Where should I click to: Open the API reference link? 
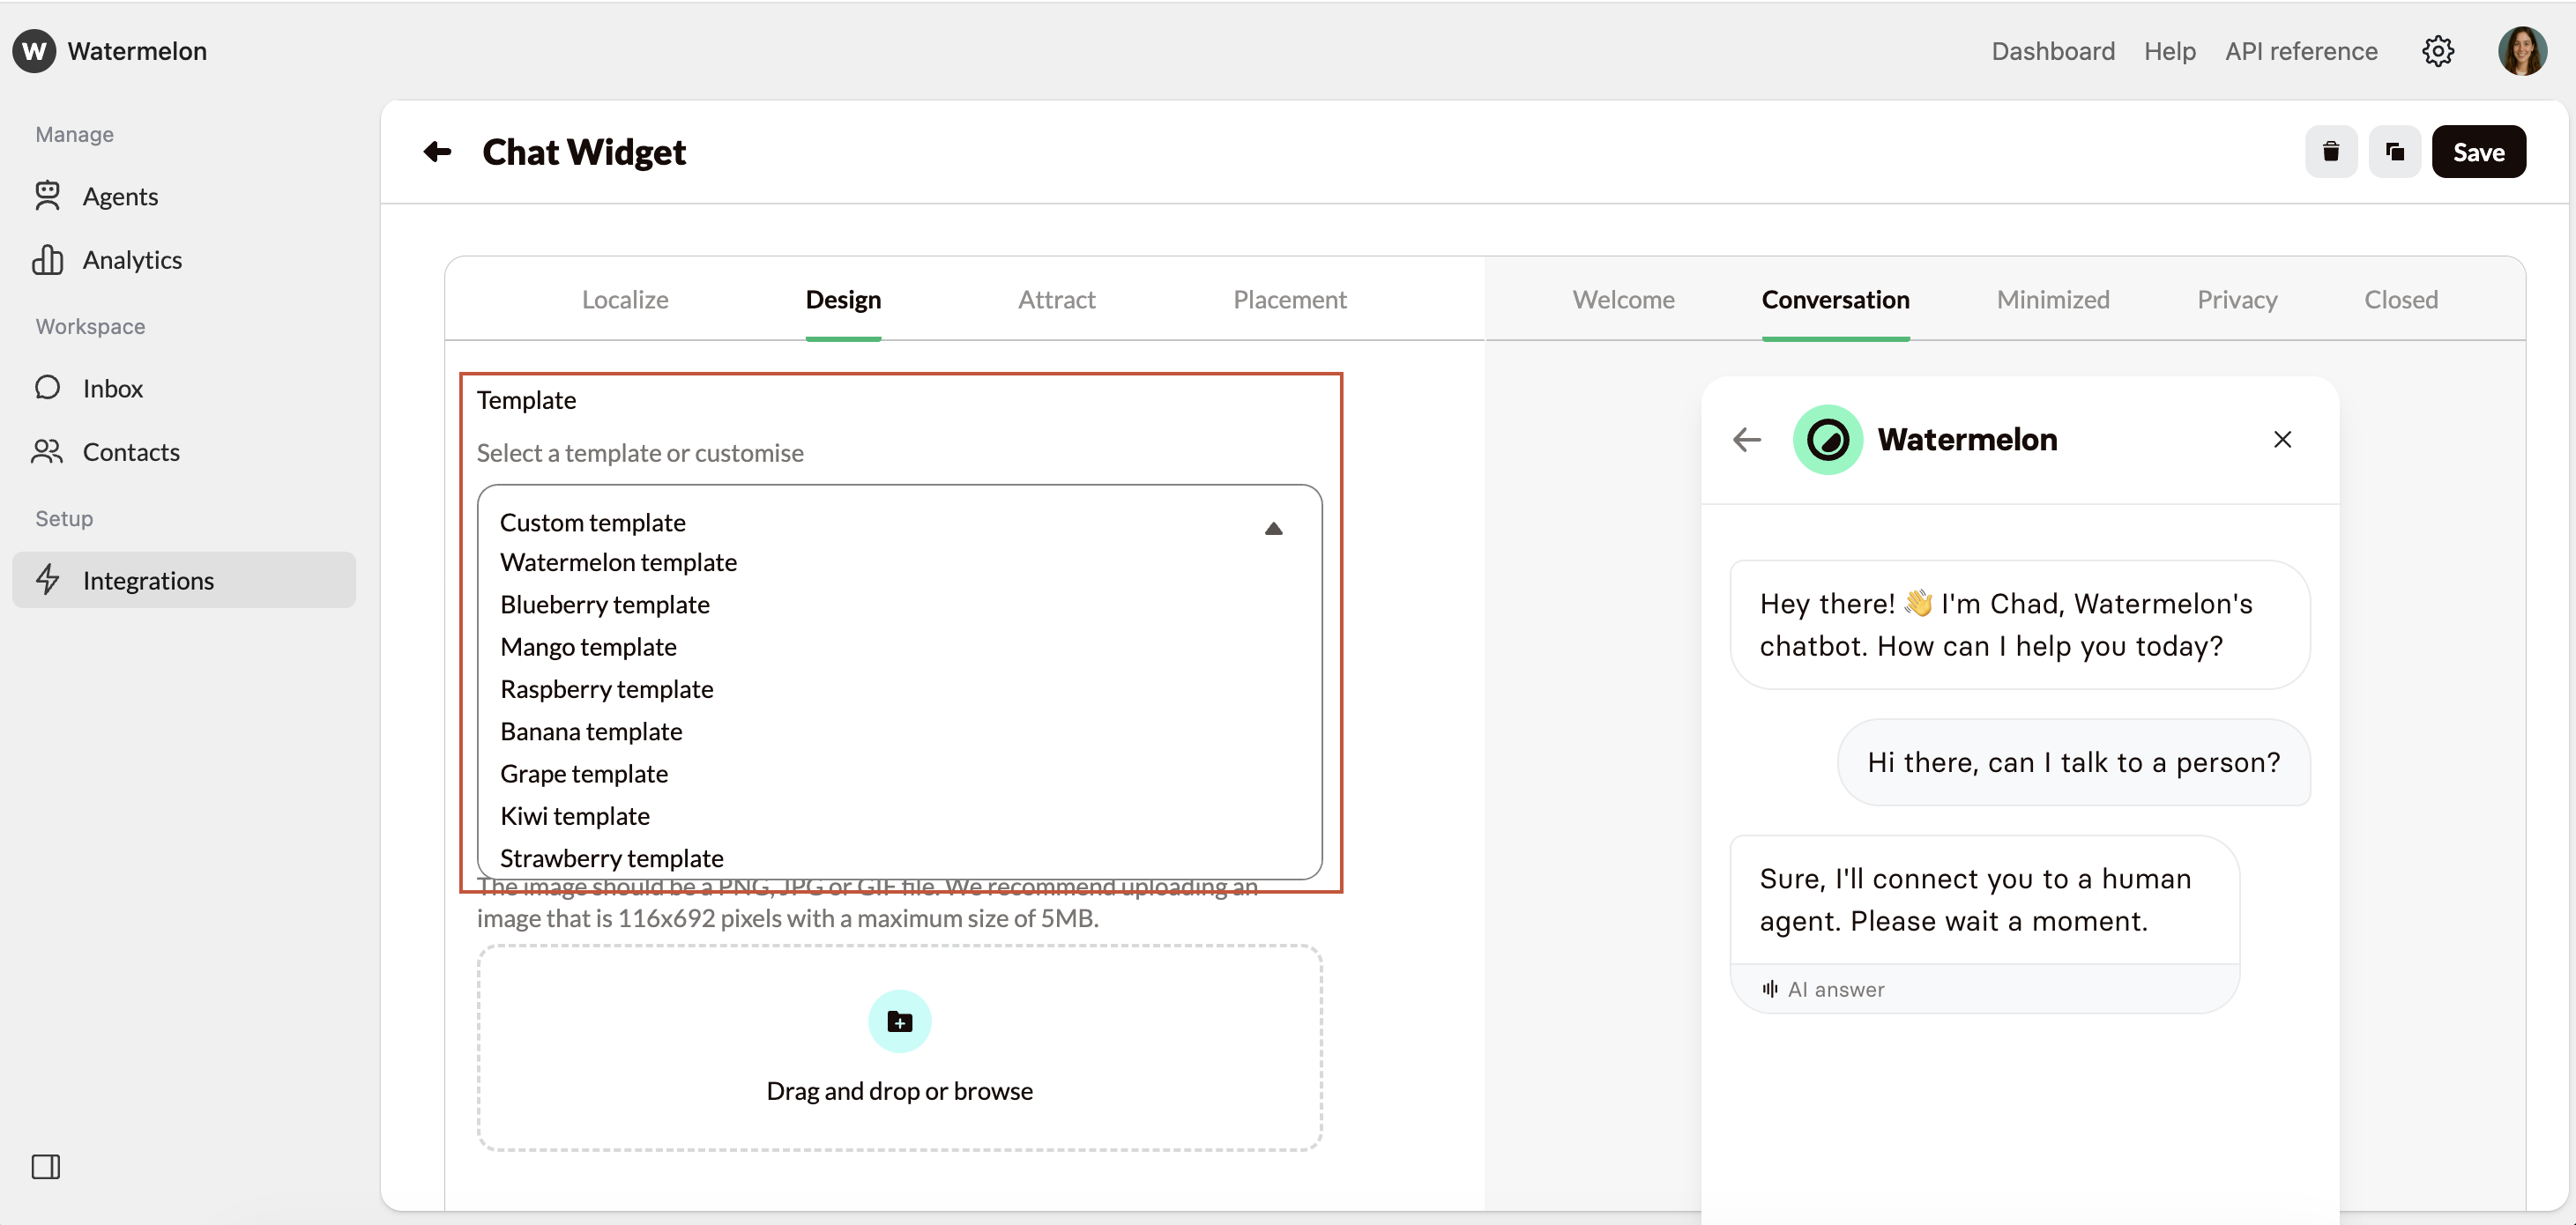pos(2300,51)
